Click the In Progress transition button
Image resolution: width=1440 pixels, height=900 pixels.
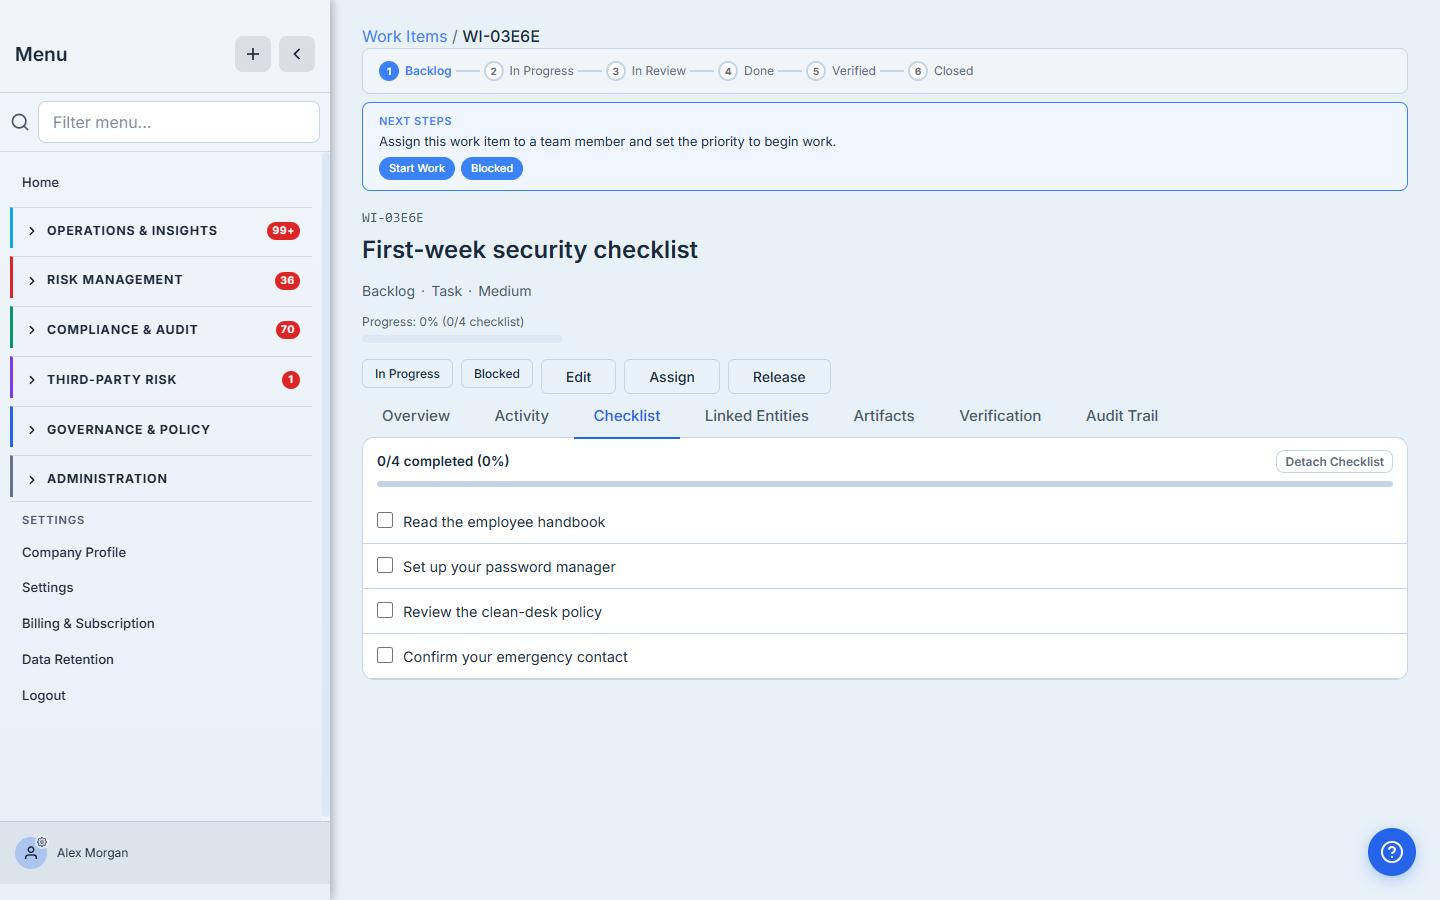tap(407, 374)
